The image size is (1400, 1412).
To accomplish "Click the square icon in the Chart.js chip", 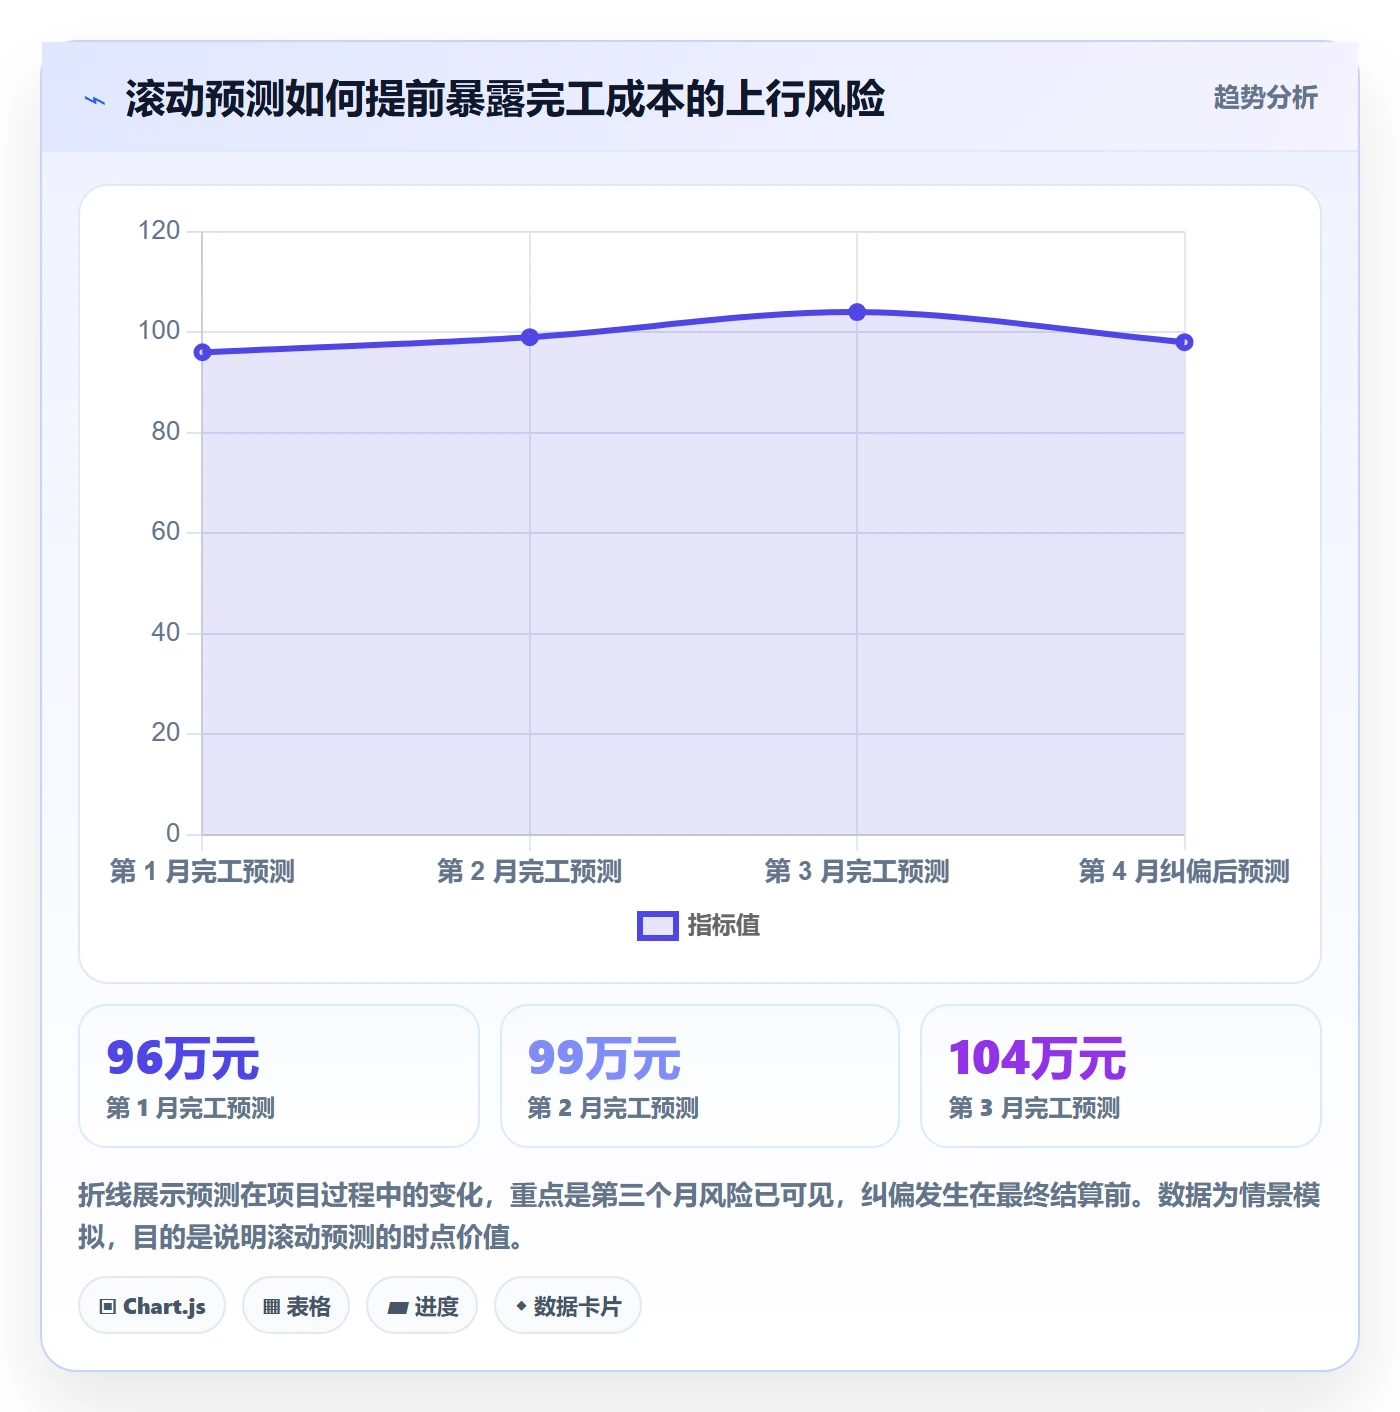I will pyautogui.click(x=108, y=1307).
